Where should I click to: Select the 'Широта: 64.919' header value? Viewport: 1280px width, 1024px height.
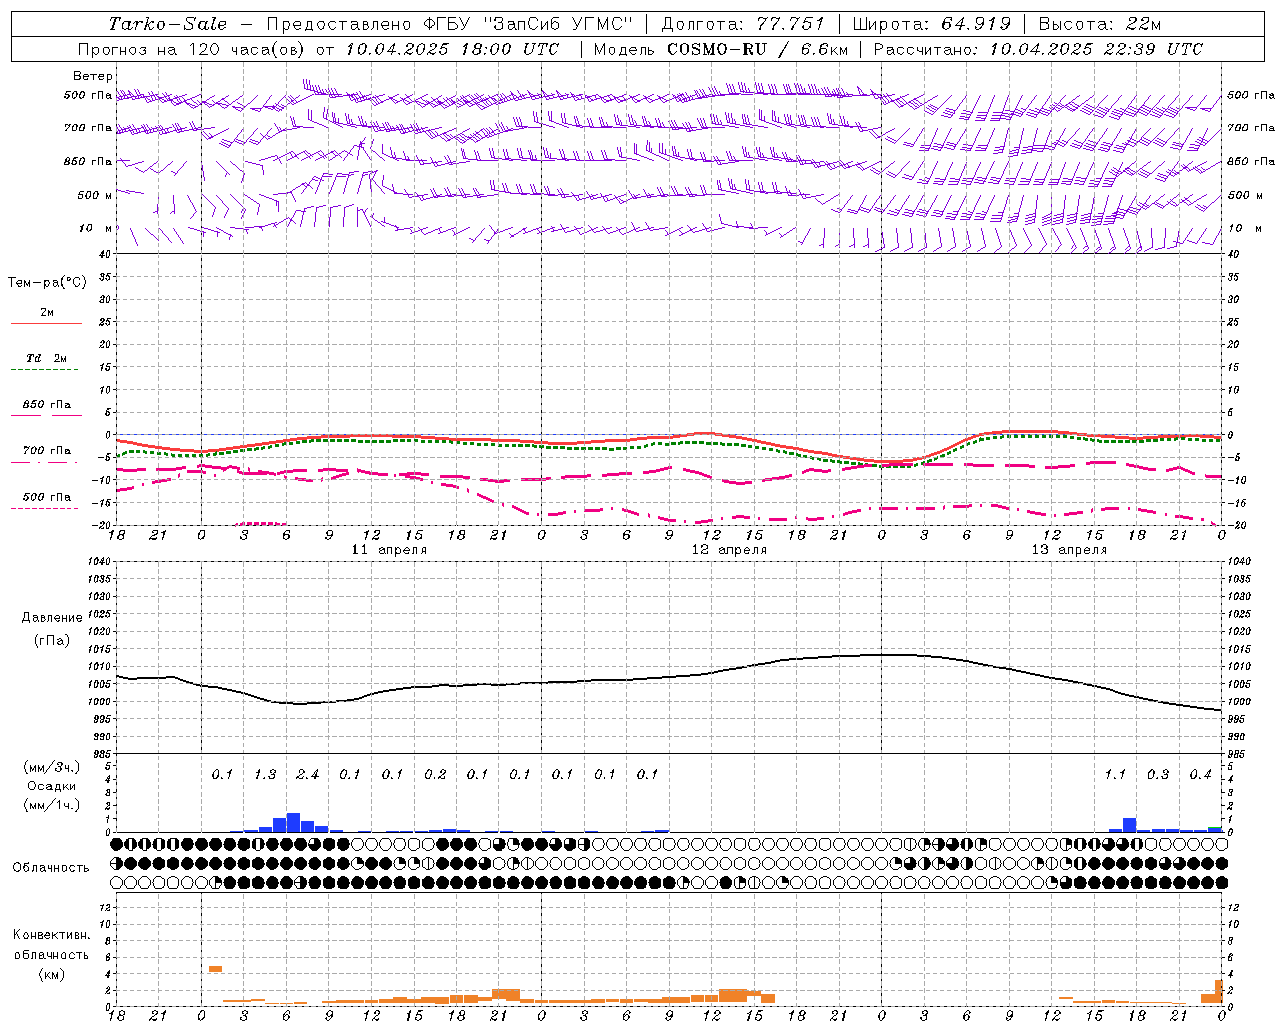[x=932, y=24]
